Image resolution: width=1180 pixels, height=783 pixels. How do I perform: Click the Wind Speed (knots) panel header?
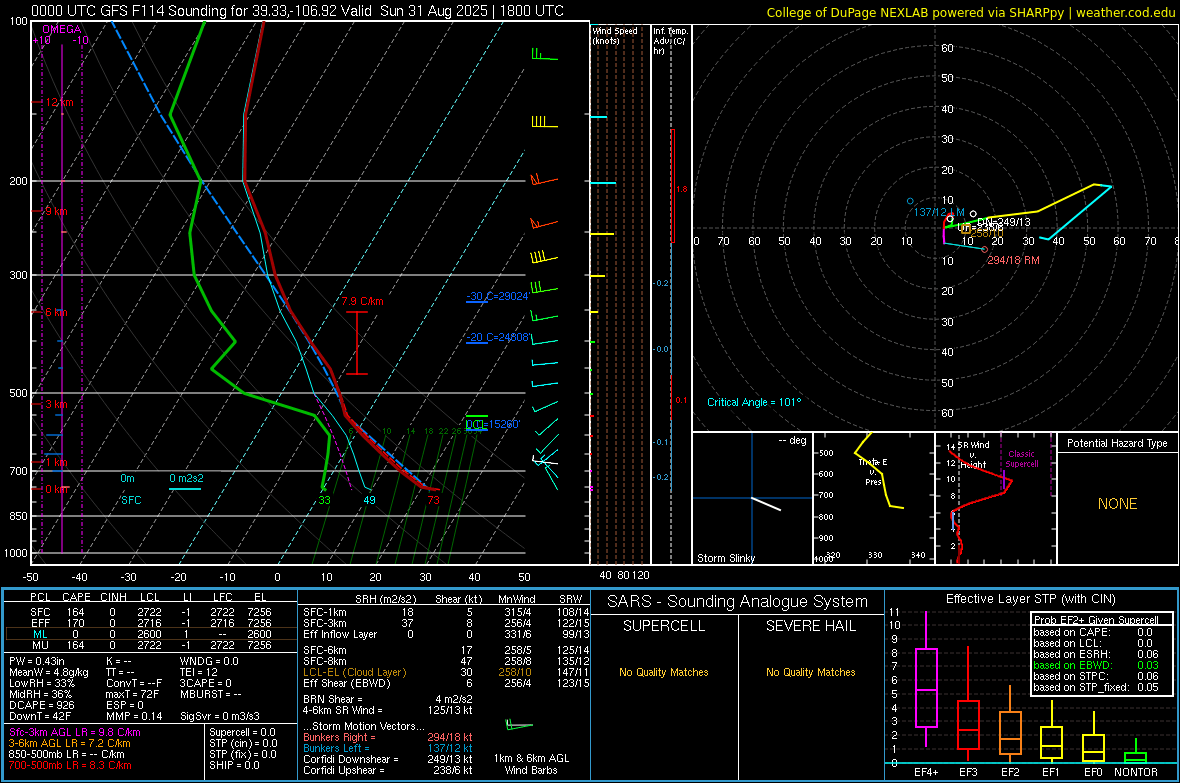[615, 35]
